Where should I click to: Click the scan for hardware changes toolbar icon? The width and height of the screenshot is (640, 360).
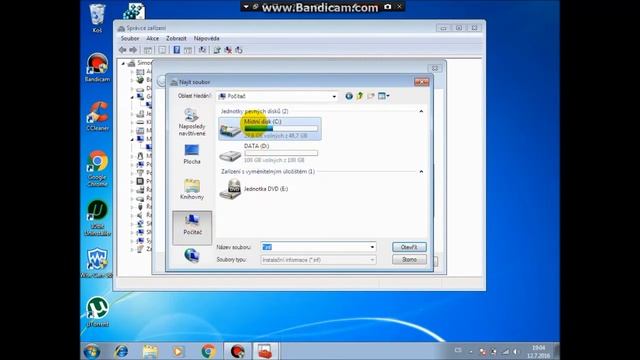[x=202, y=50]
